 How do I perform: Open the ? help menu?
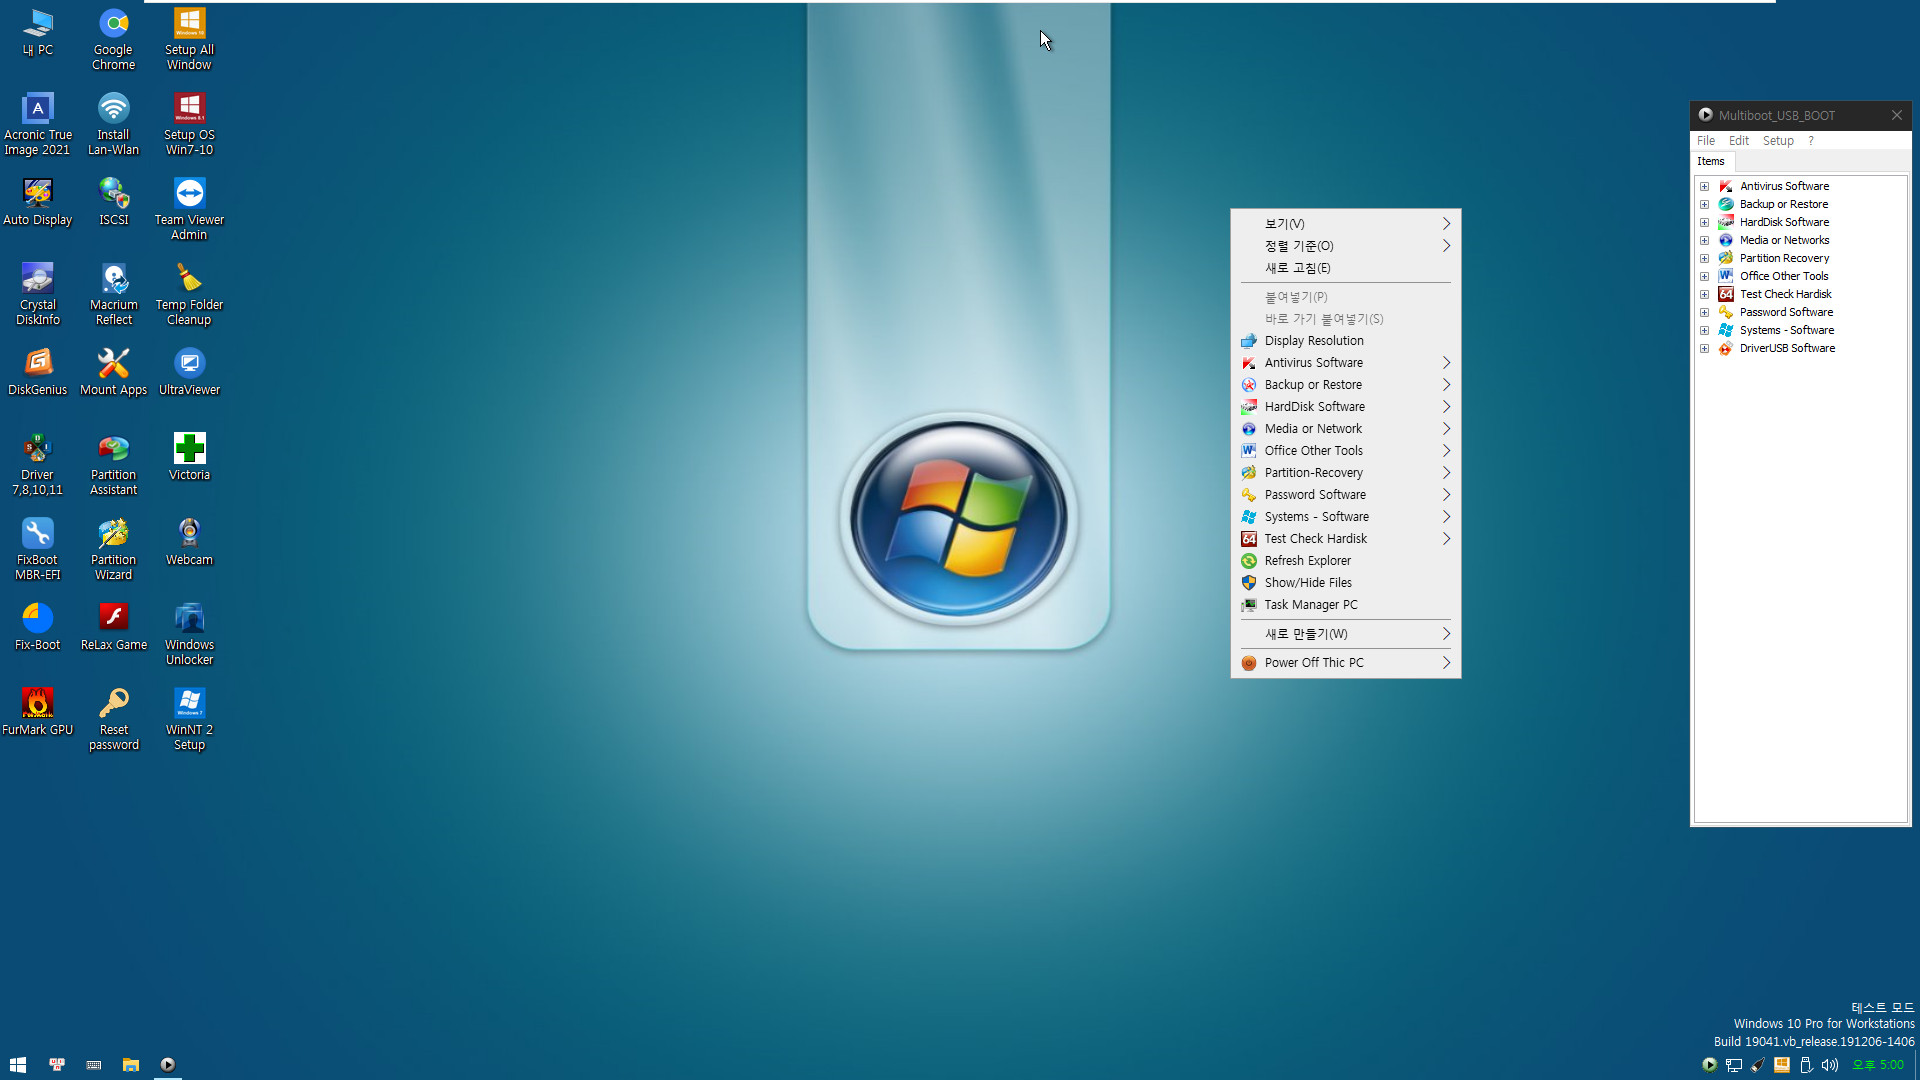point(1810,141)
